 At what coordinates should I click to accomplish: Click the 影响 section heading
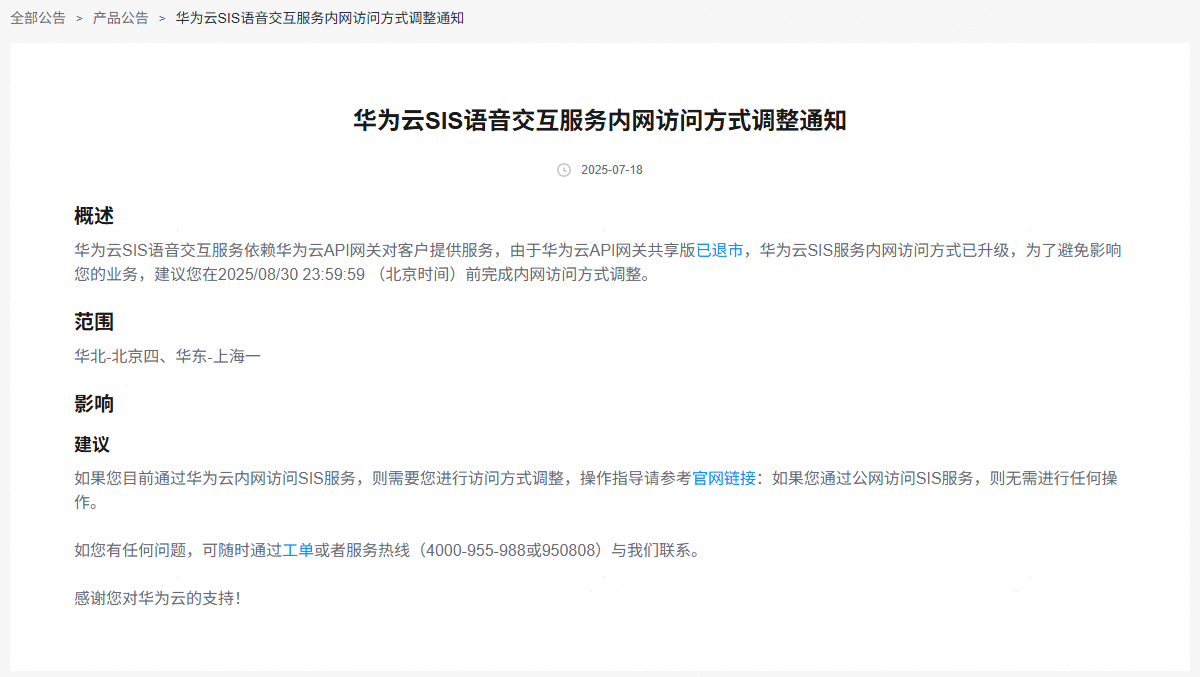point(94,404)
